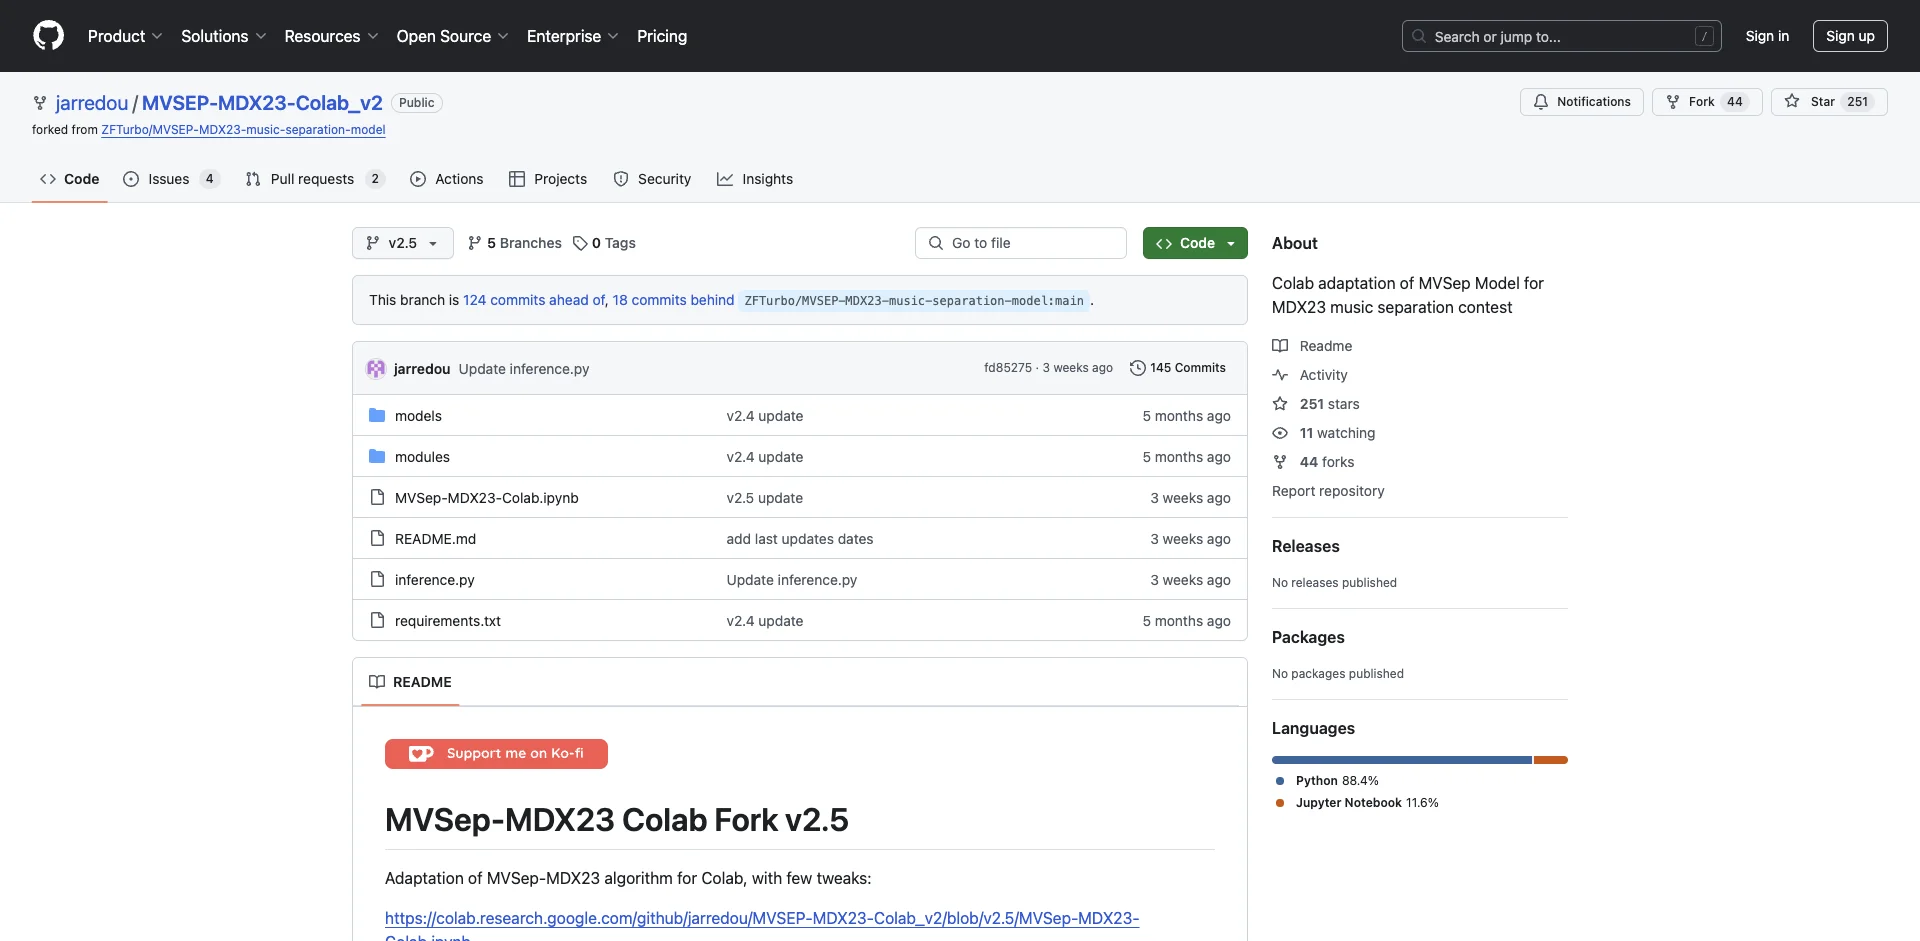Viewport: 1920px width, 941px height.
Task: Click the Search or jump to field
Action: [x=1562, y=36]
